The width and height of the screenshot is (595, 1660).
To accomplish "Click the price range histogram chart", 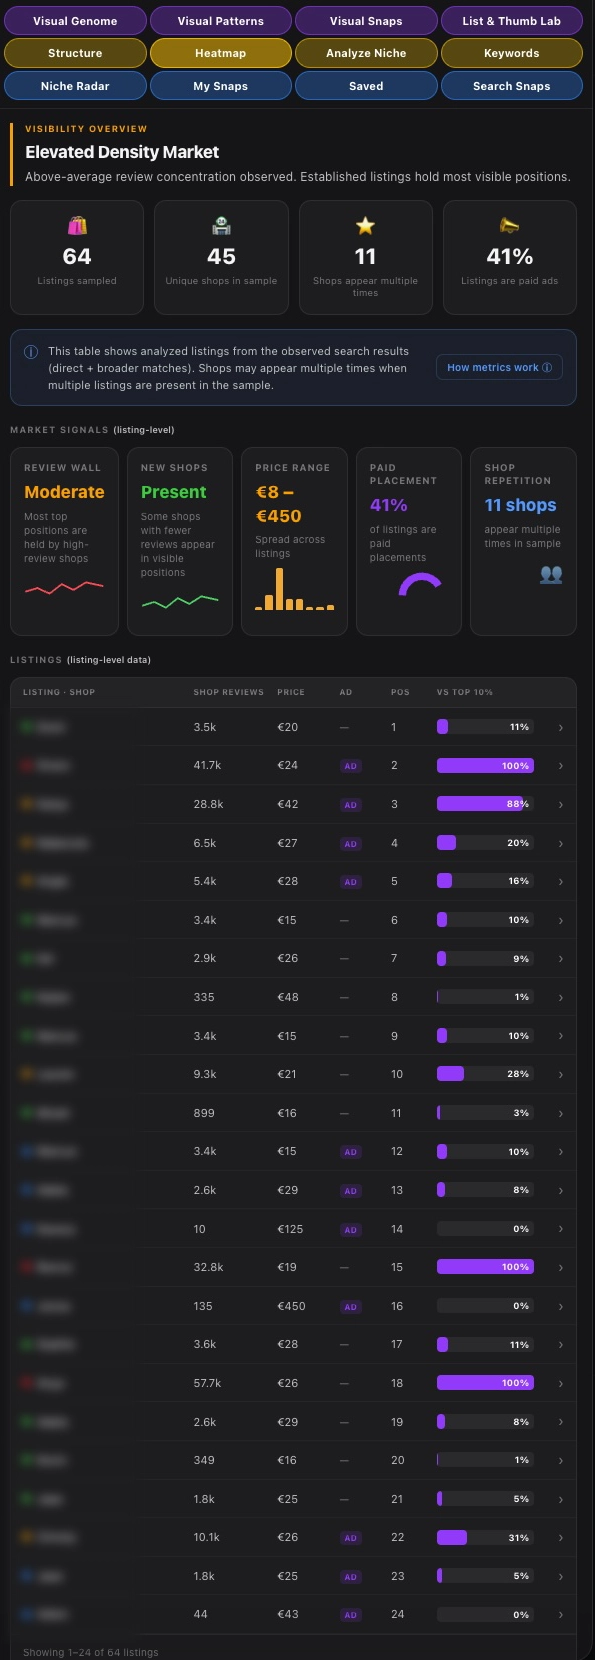I will click(294, 589).
